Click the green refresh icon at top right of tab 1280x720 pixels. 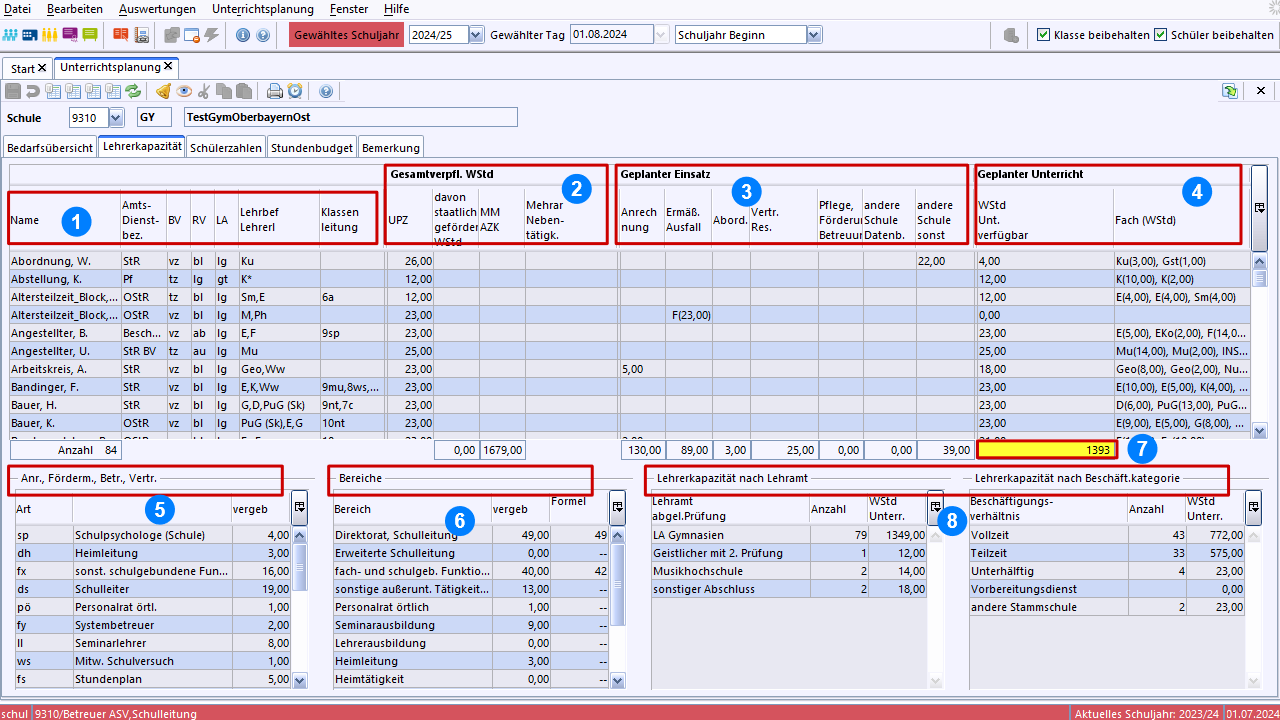pyautogui.click(x=1230, y=91)
